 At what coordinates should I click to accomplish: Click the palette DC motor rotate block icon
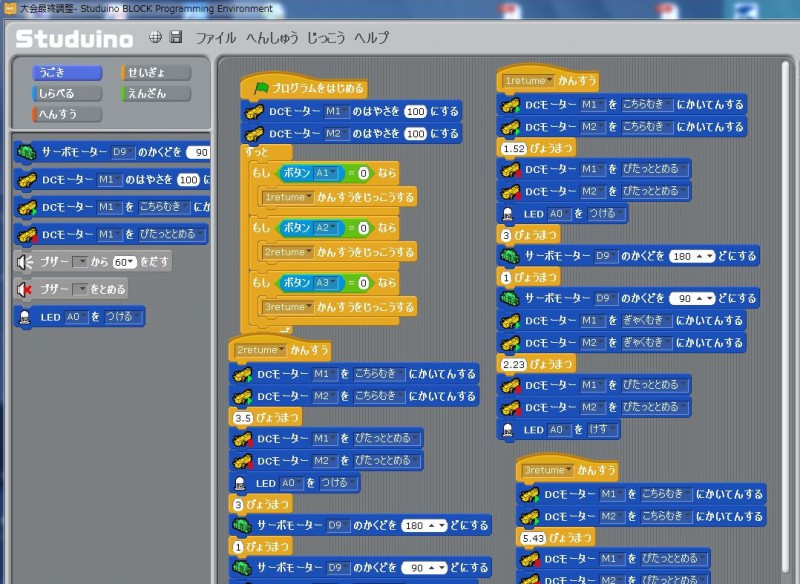point(27,208)
